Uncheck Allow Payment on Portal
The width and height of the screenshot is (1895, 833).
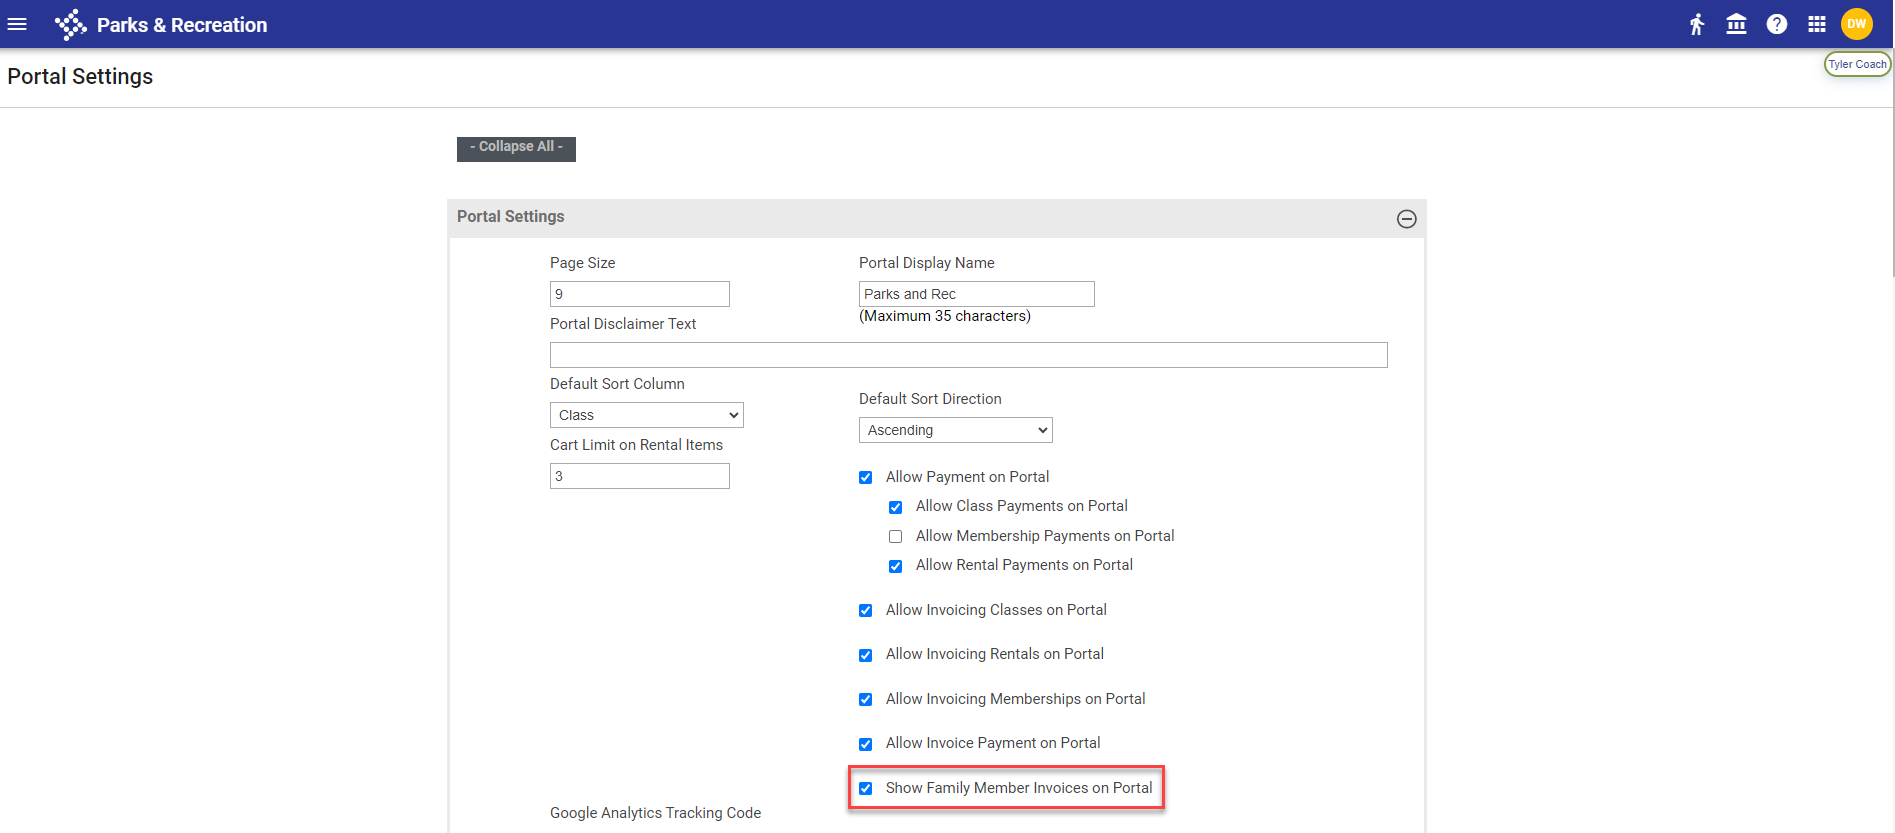coord(866,478)
